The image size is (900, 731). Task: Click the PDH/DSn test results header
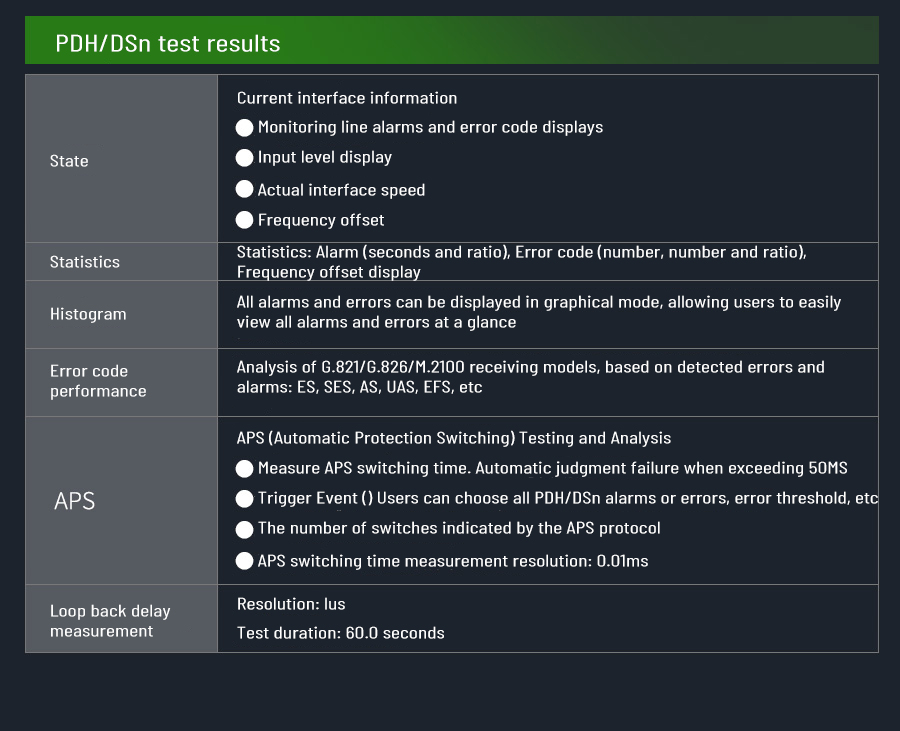point(168,44)
